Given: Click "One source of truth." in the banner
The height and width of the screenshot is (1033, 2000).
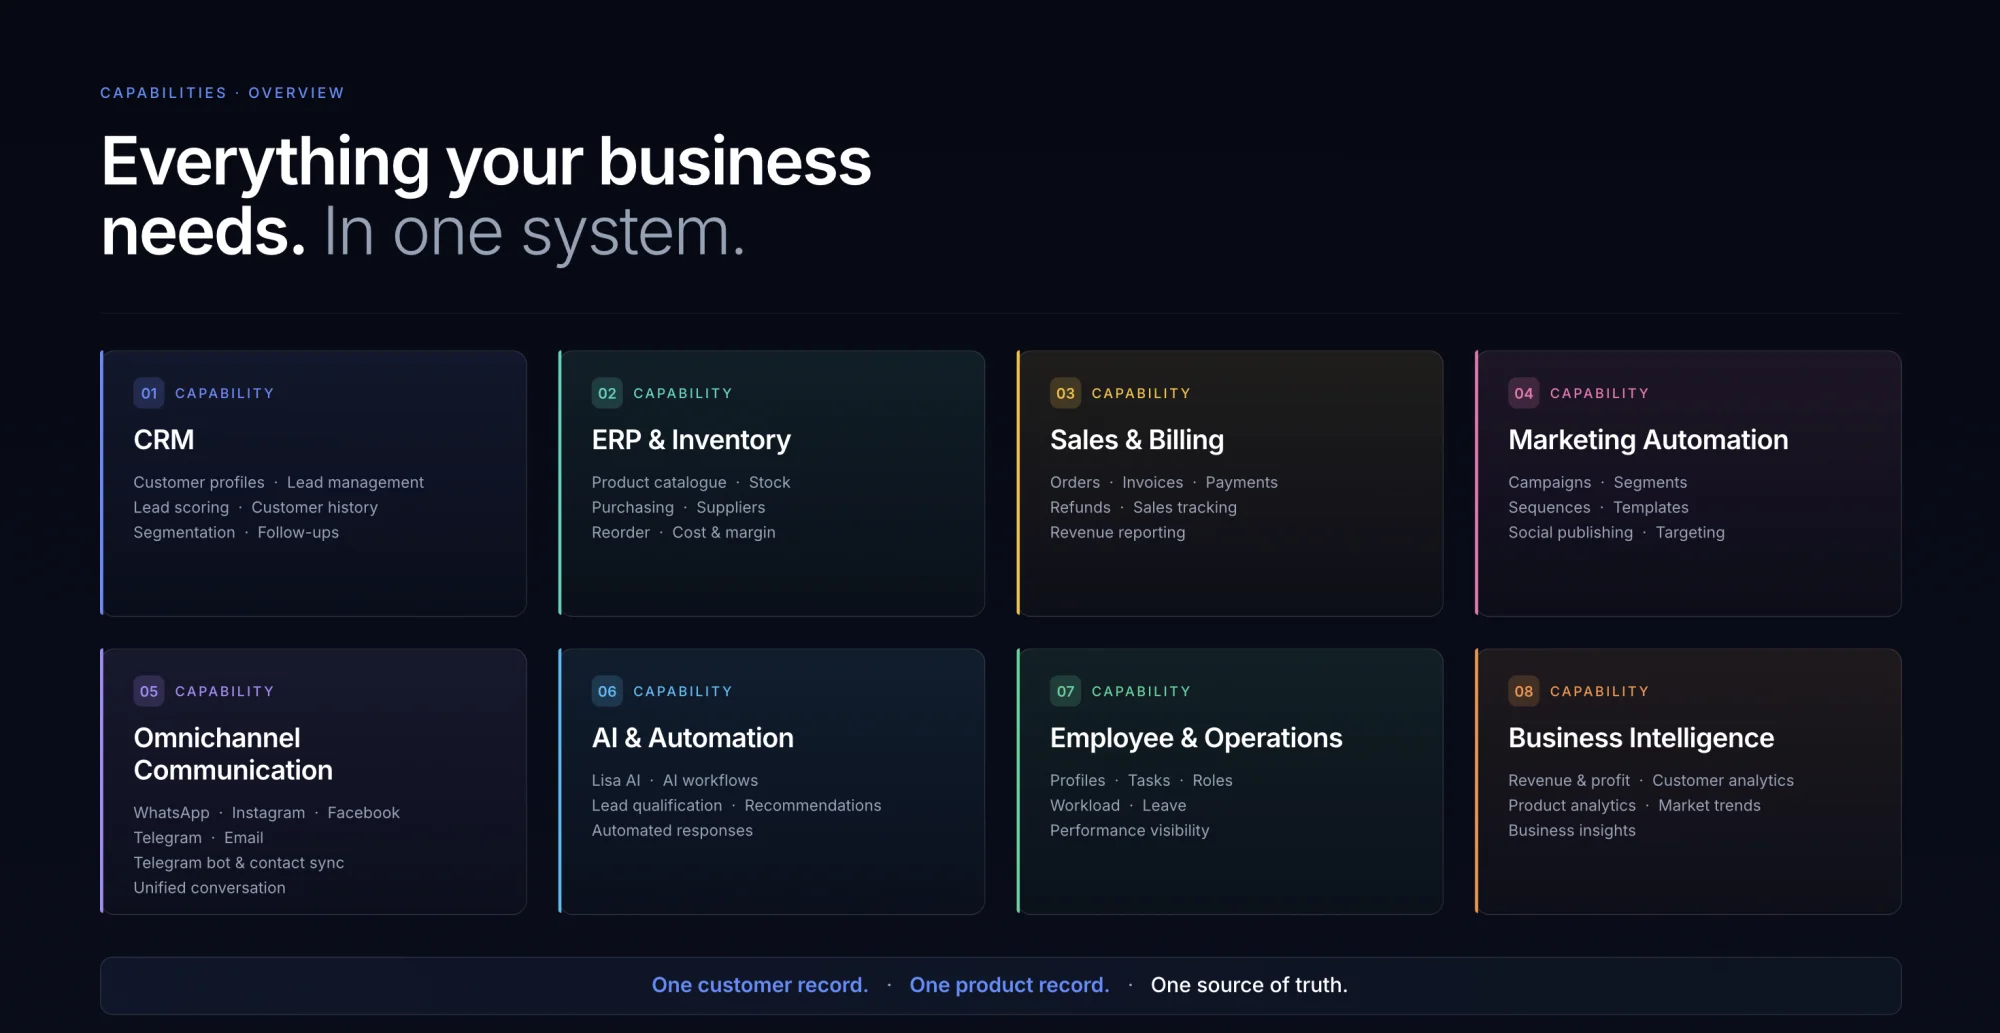Looking at the screenshot, I should pyautogui.click(x=1249, y=985).
